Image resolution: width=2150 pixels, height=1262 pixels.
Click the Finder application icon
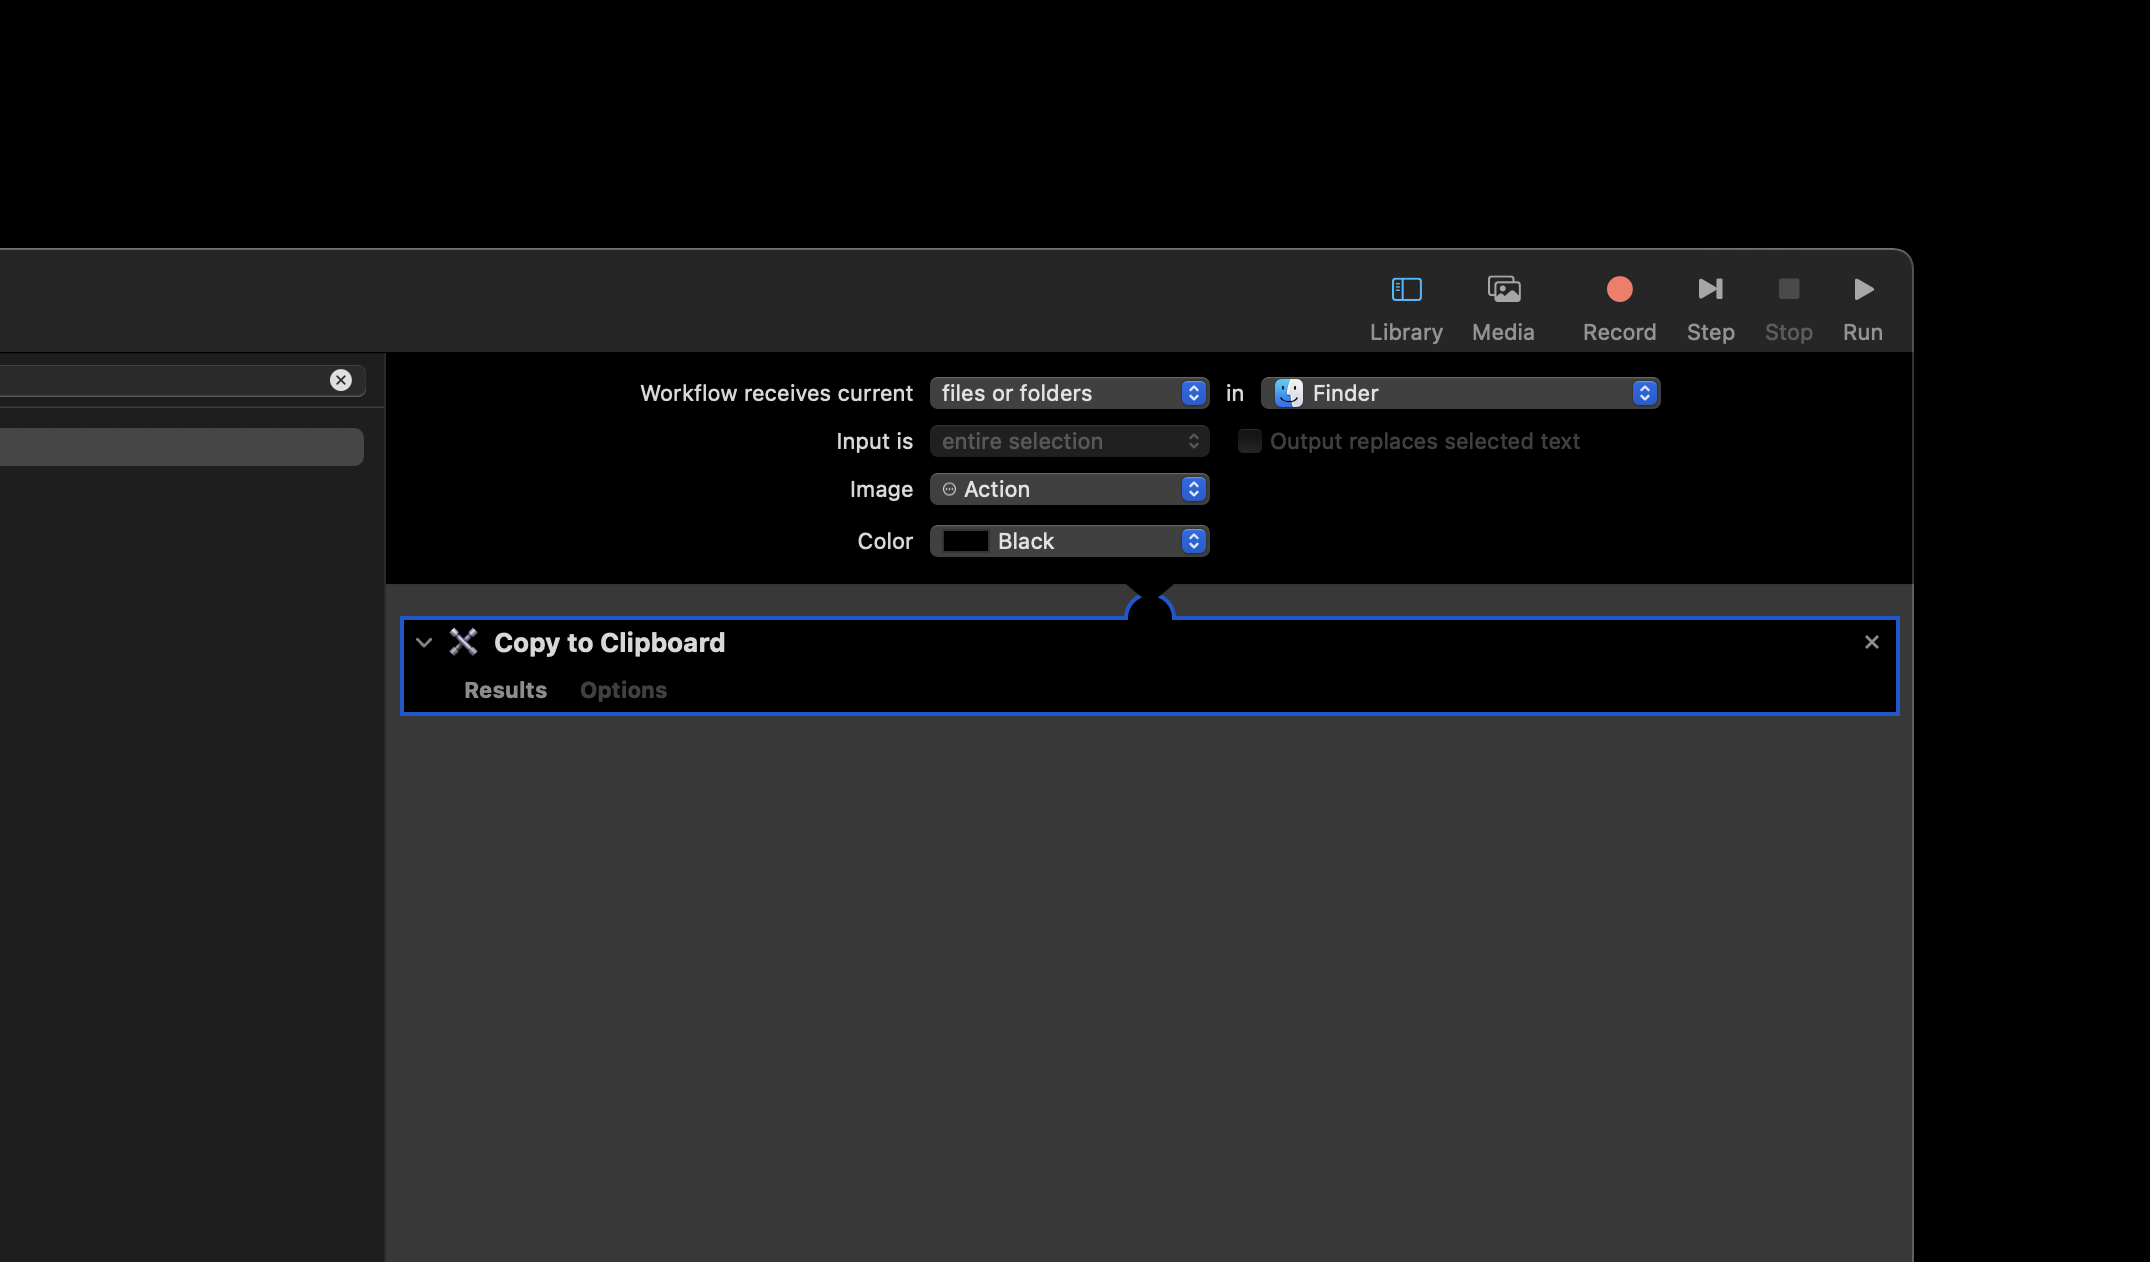click(1288, 392)
